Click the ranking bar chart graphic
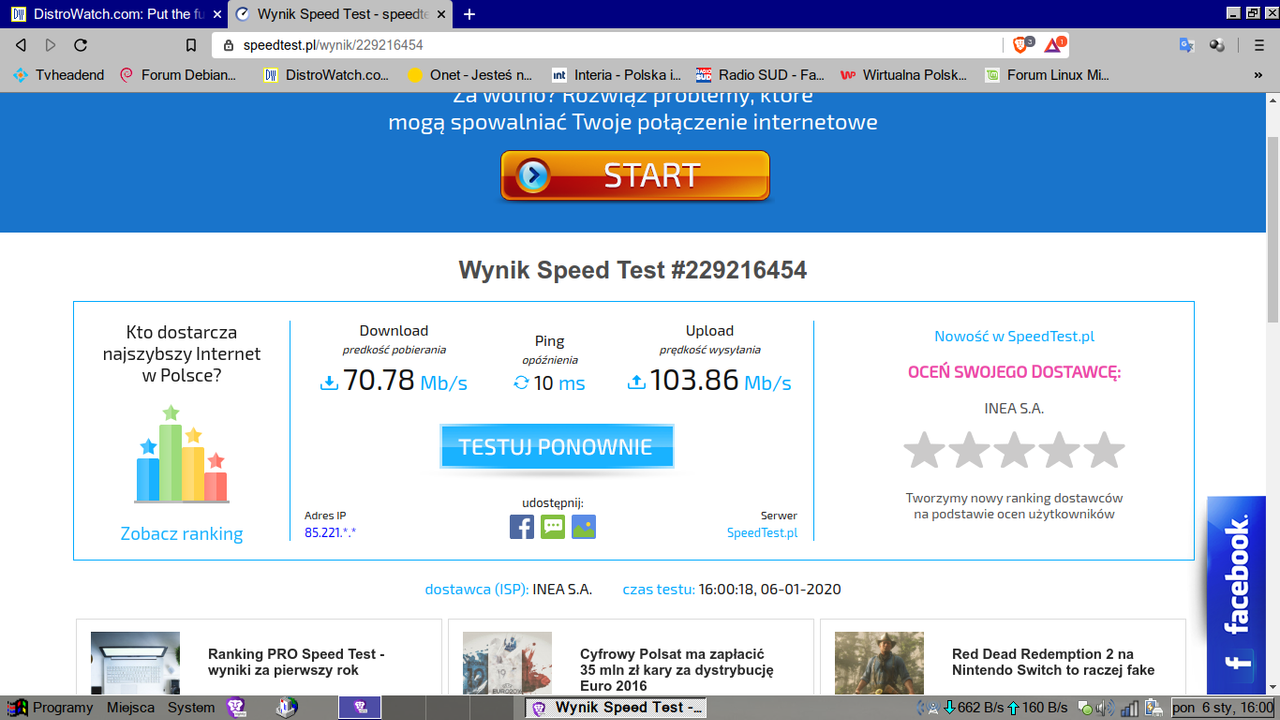1280x720 pixels. [181, 455]
